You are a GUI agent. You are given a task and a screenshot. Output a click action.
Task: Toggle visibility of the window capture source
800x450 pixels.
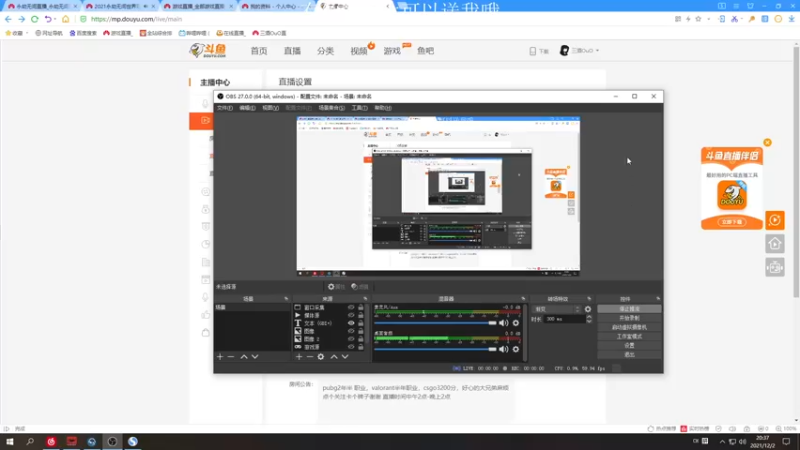coord(351,308)
